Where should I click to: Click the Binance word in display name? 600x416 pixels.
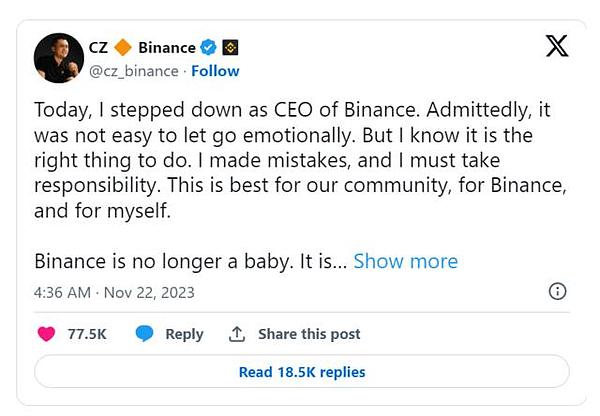tap(166, 47)
